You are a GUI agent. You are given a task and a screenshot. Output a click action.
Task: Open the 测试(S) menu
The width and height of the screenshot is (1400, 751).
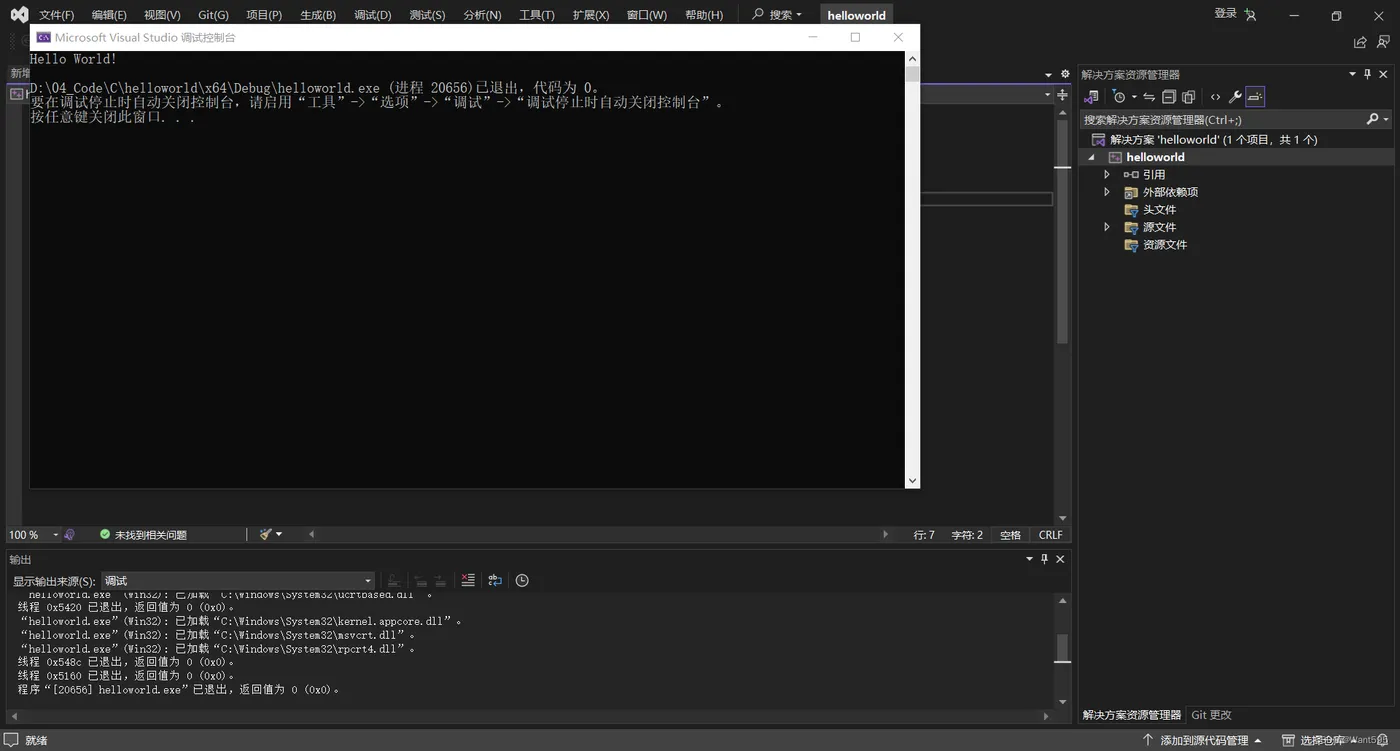(x=427, y=15)
